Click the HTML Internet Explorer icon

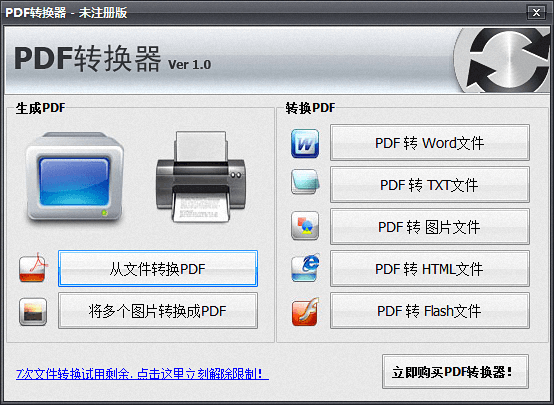click(x=306, y=267)
